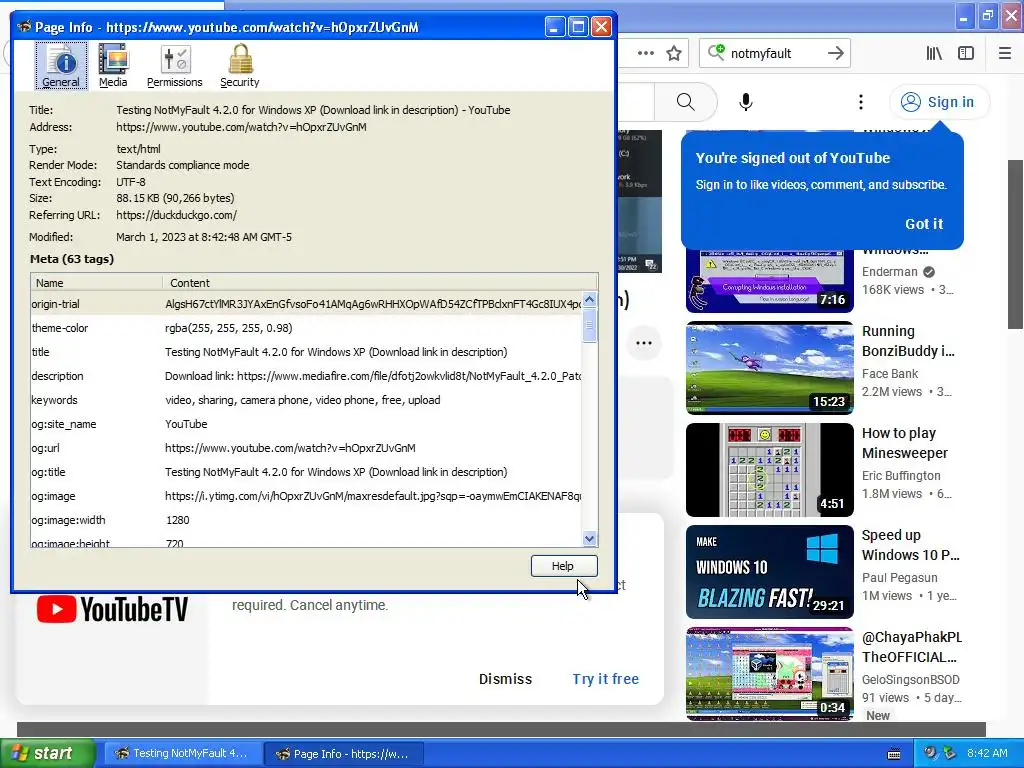
Task: Click Try it free on YouTube TV promo
Action: pos(605,679)
